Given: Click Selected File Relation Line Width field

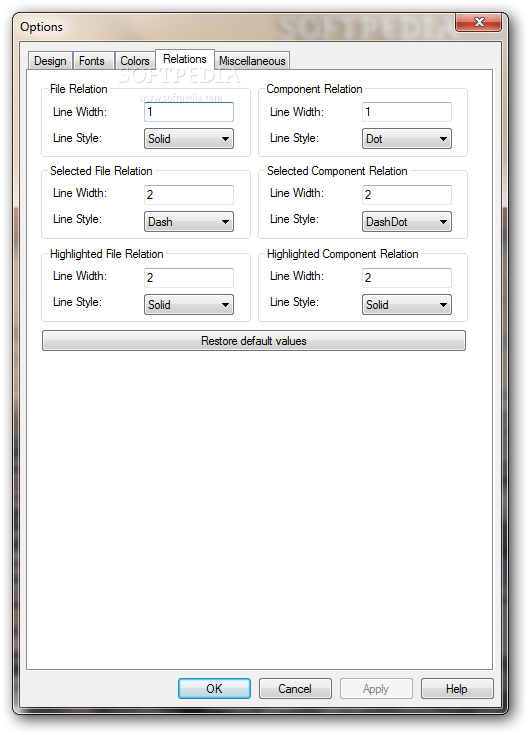Looking at the screenshot, I should click(189, 195).
